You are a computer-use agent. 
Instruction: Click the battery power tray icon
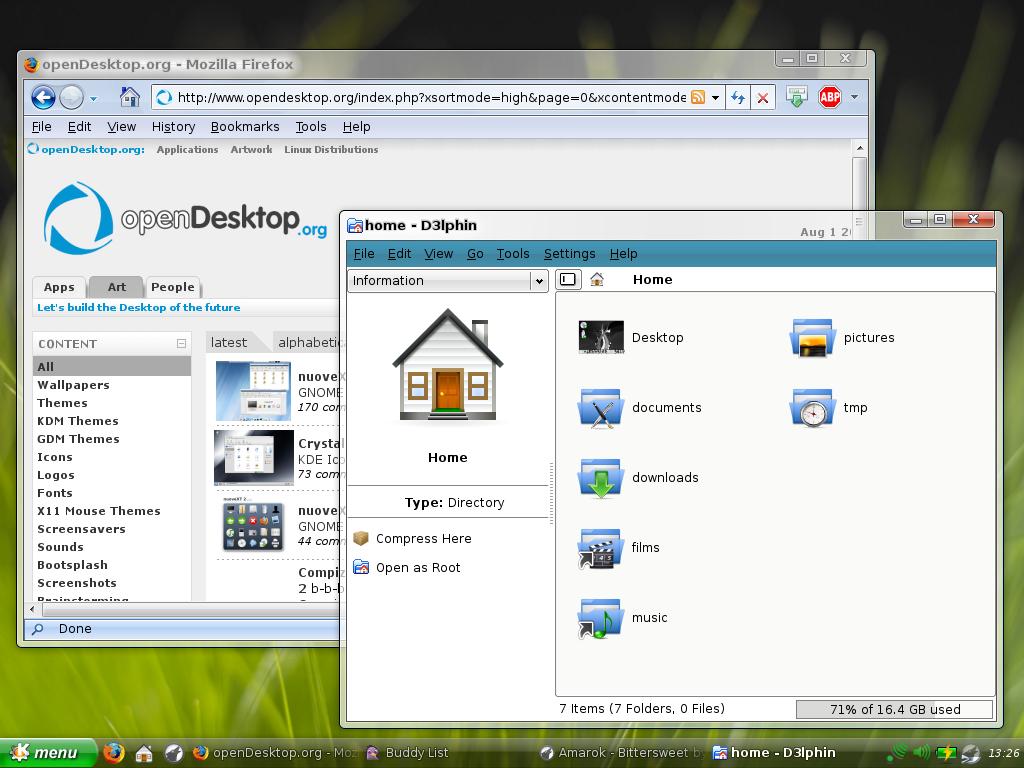(946, 754)
